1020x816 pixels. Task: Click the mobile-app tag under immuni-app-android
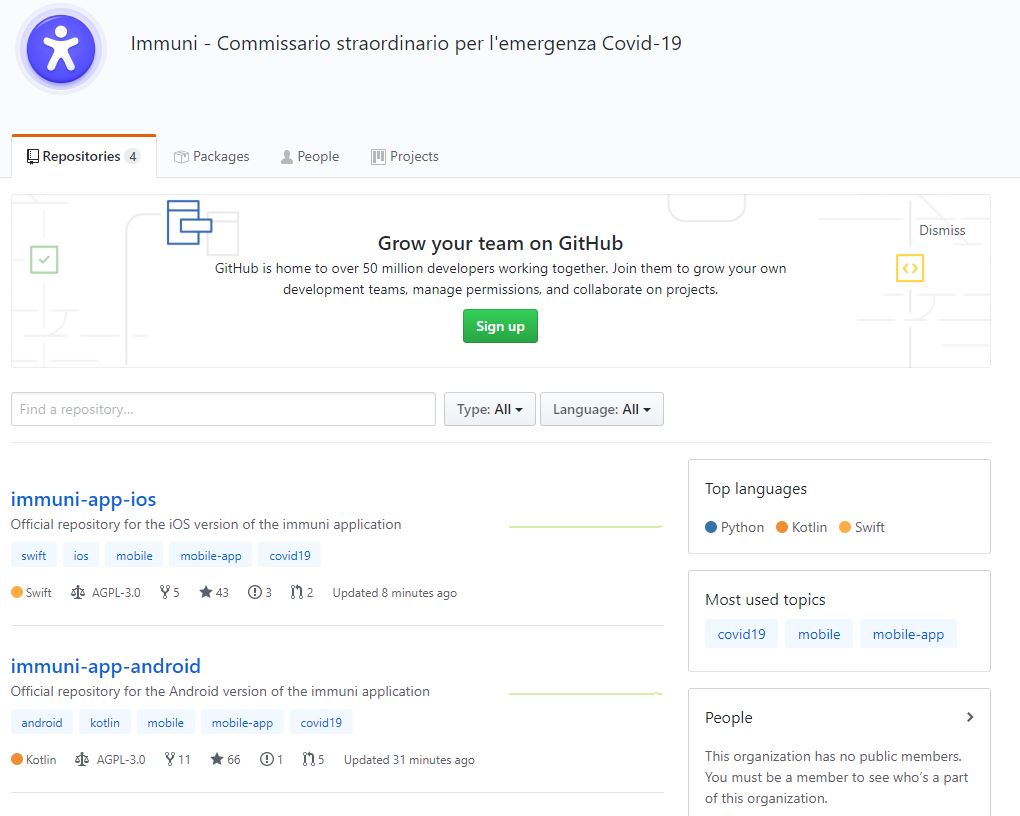[242, 722]
